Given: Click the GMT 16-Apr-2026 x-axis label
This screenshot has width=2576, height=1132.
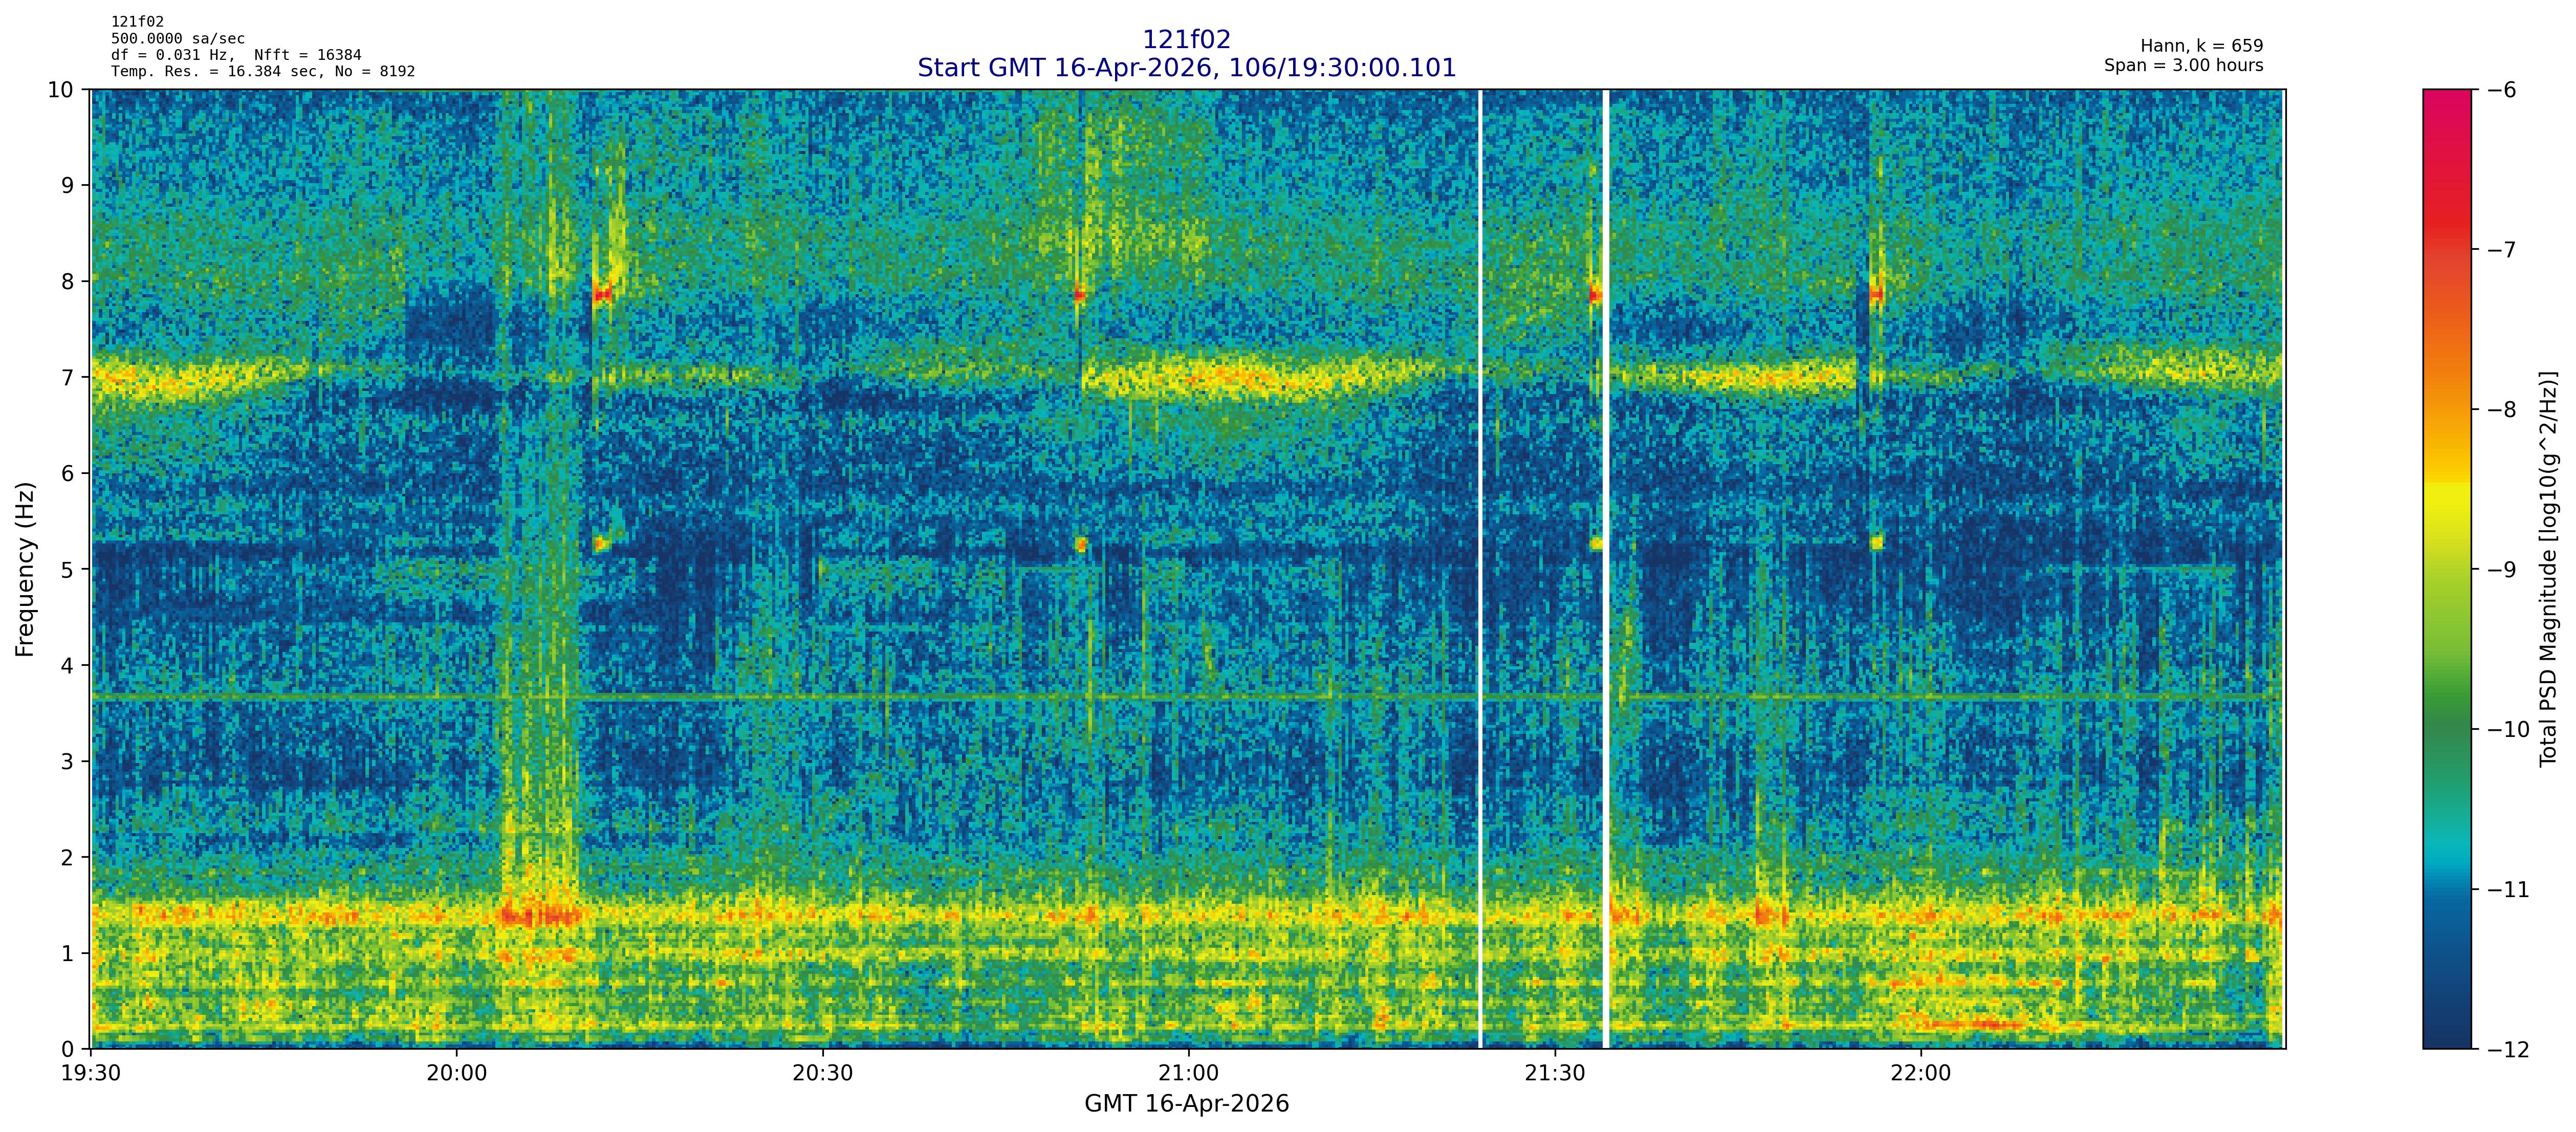Looking at the screenshot, I should coord(1186,1104).
